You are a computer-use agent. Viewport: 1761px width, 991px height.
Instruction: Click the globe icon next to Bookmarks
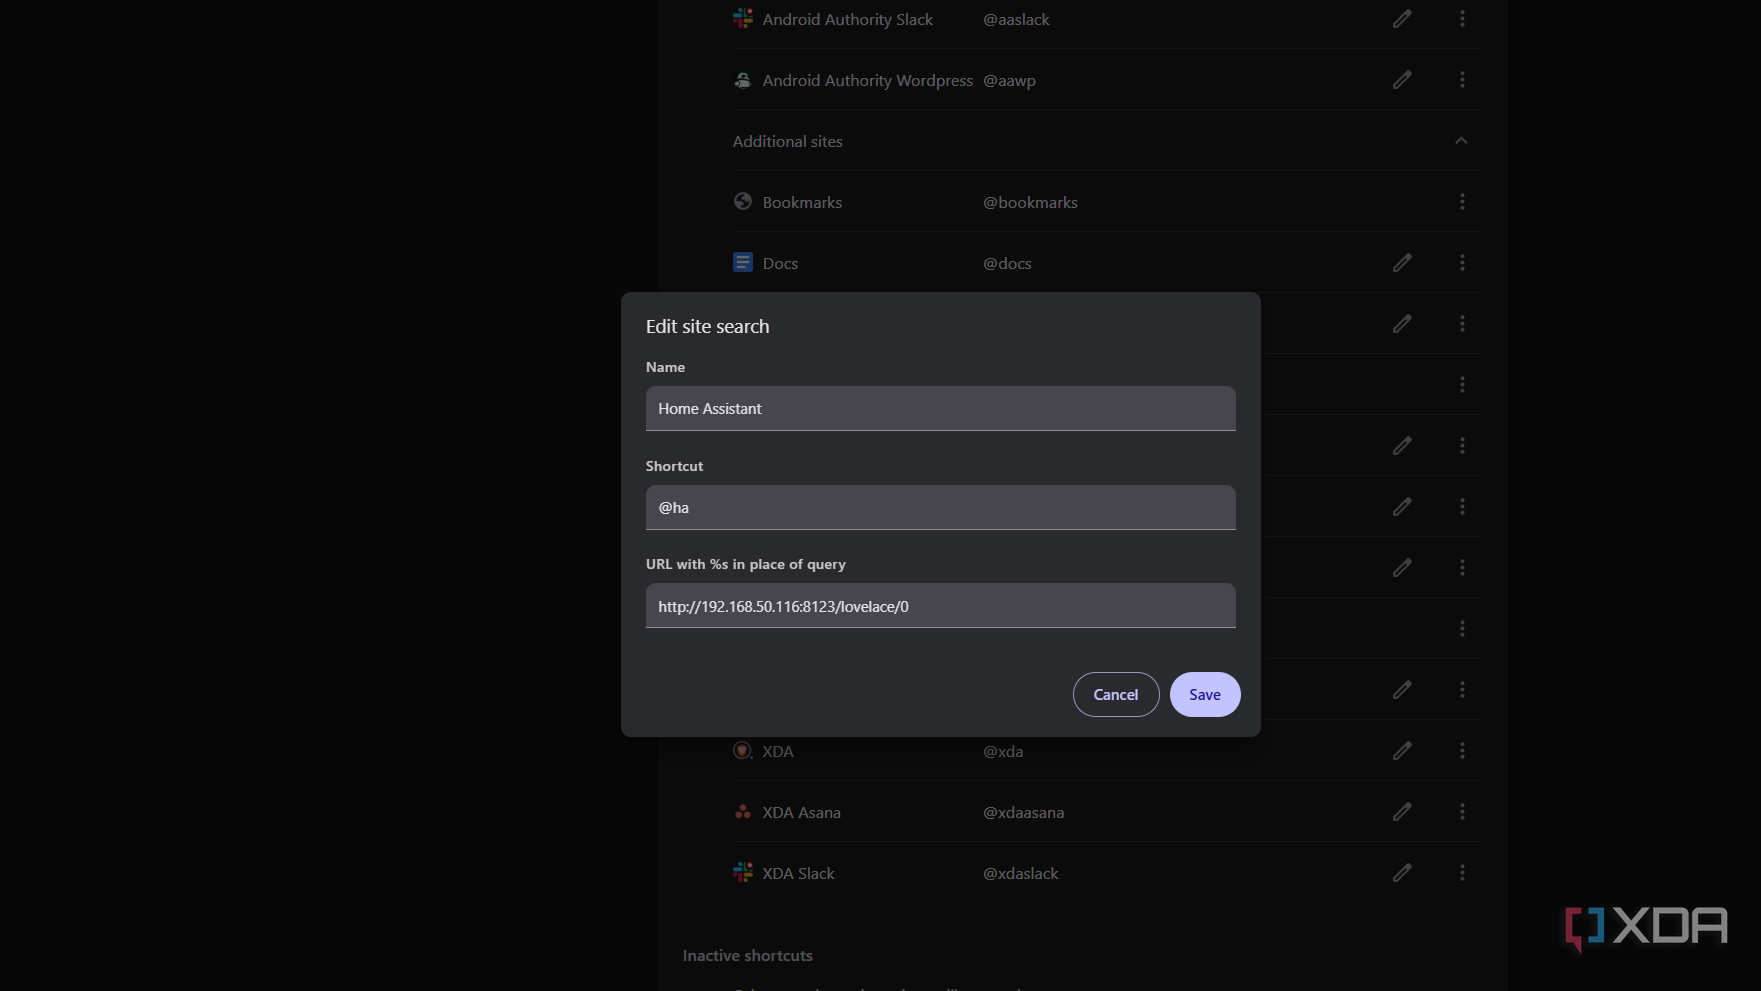click(x=742, y=201)
